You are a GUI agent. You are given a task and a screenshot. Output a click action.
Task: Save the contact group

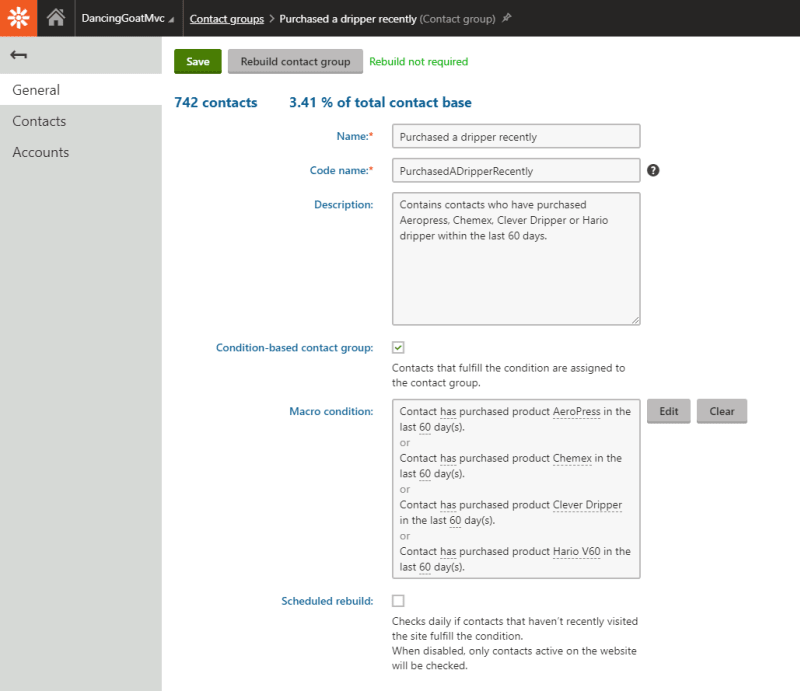[198, 61]
